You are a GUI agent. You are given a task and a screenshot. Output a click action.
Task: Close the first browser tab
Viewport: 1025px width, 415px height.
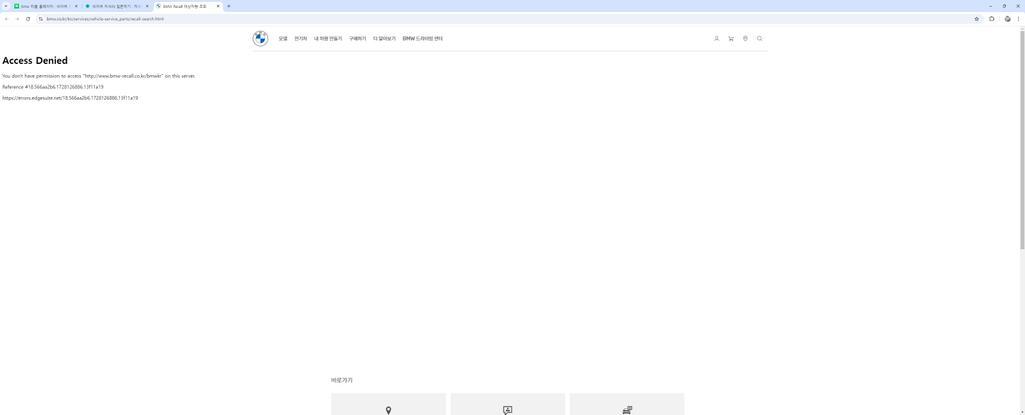click(77, 6)
